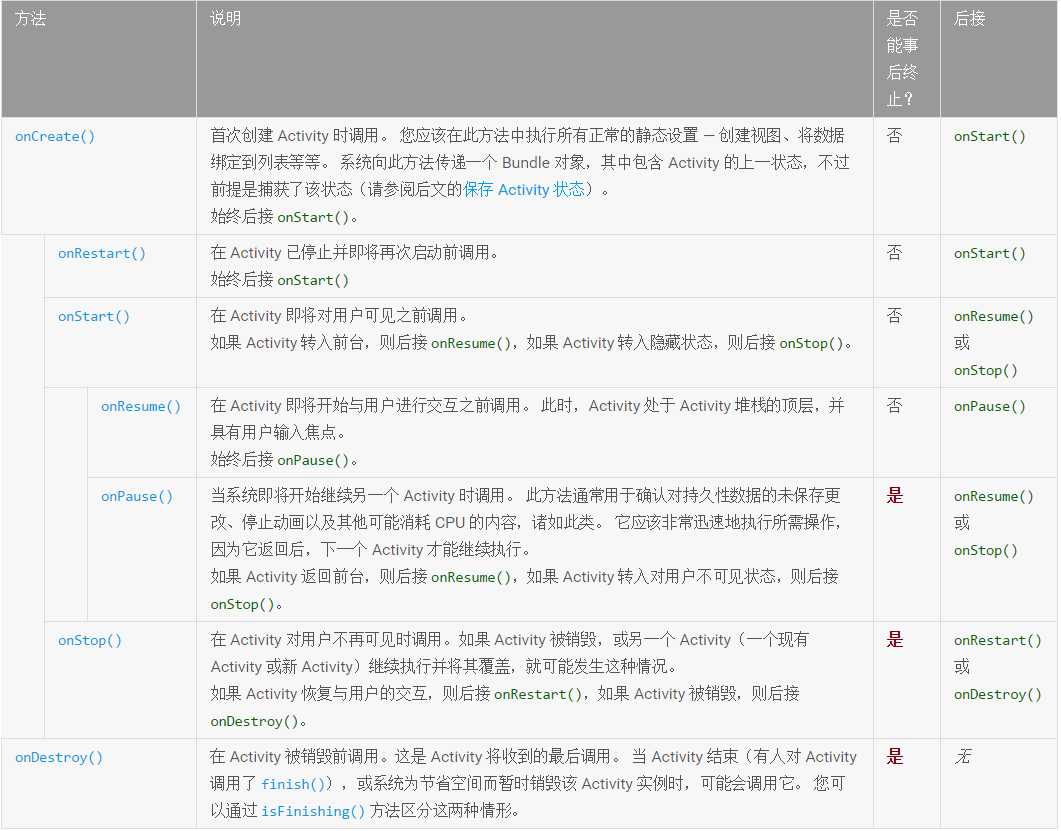Open the onRestart() link in the 方法 column

102,254
